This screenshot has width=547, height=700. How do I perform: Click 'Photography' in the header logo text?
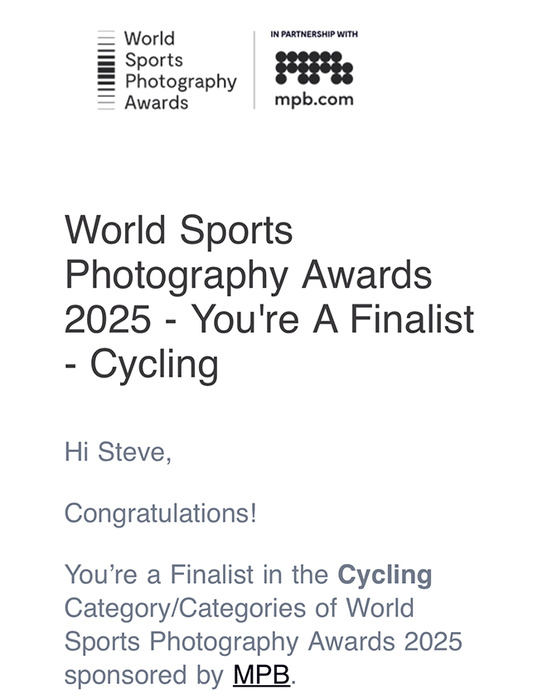(x=180, y=82)
